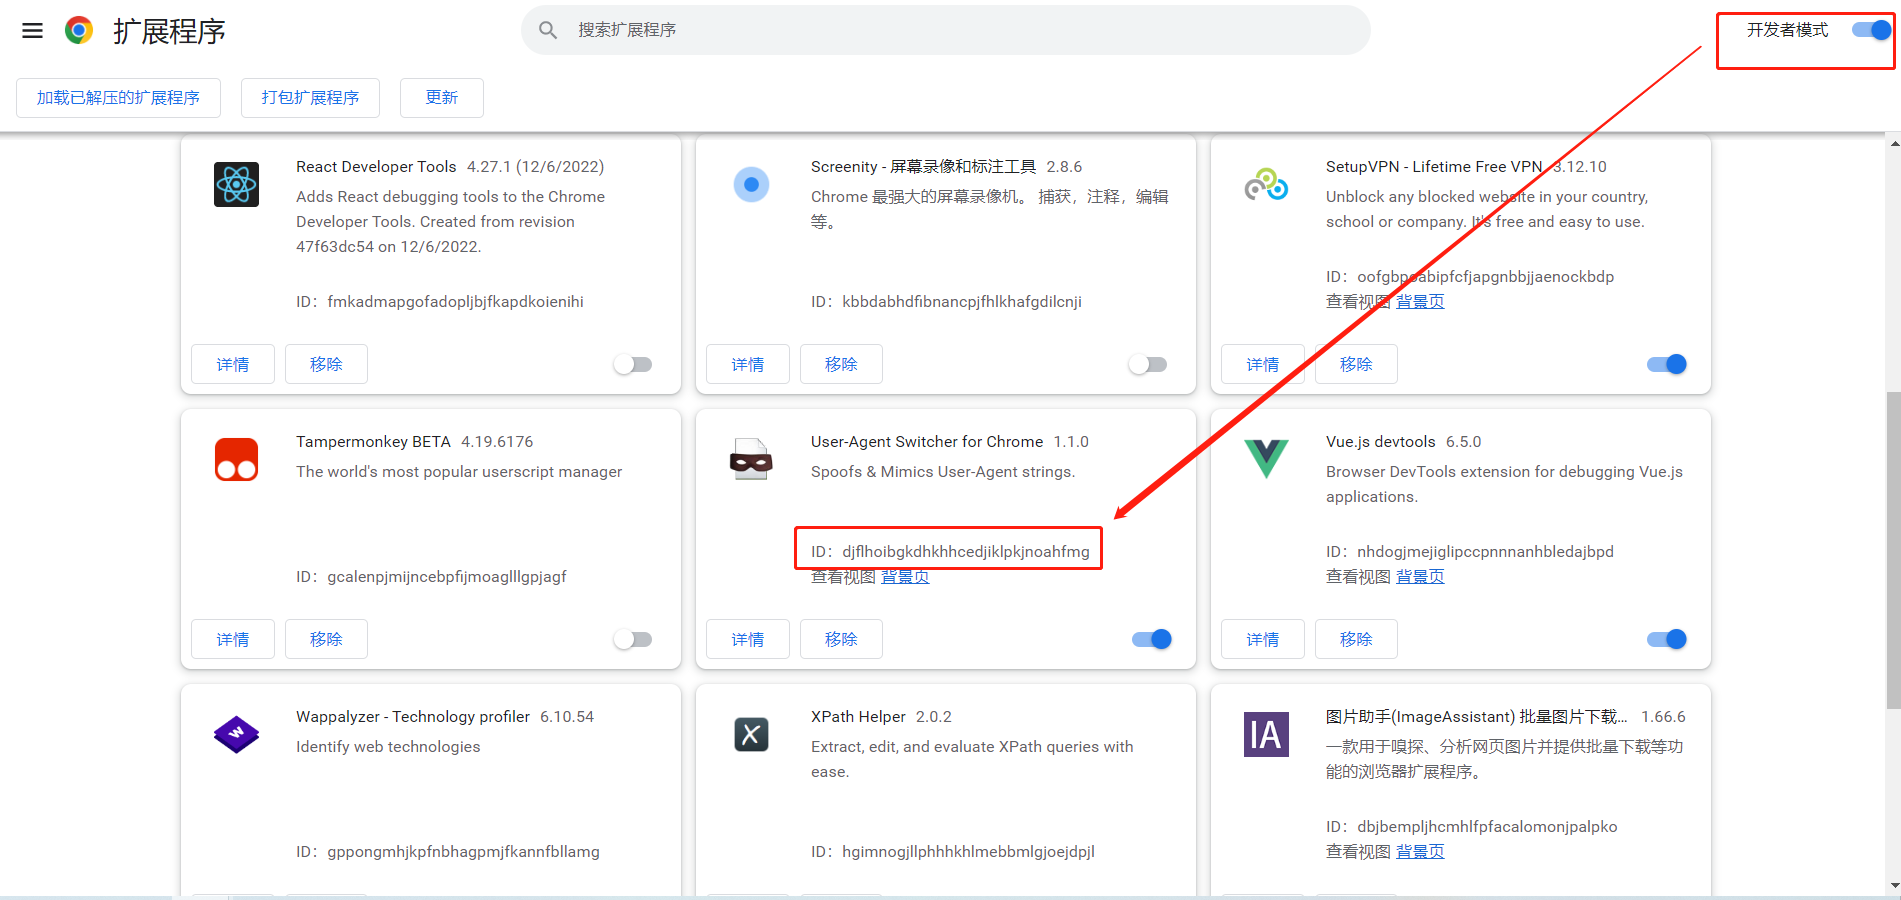Click the Tampermonkey ID gcalenpjmijncebpfijmoaglllgpjagf

coord(447,577)
